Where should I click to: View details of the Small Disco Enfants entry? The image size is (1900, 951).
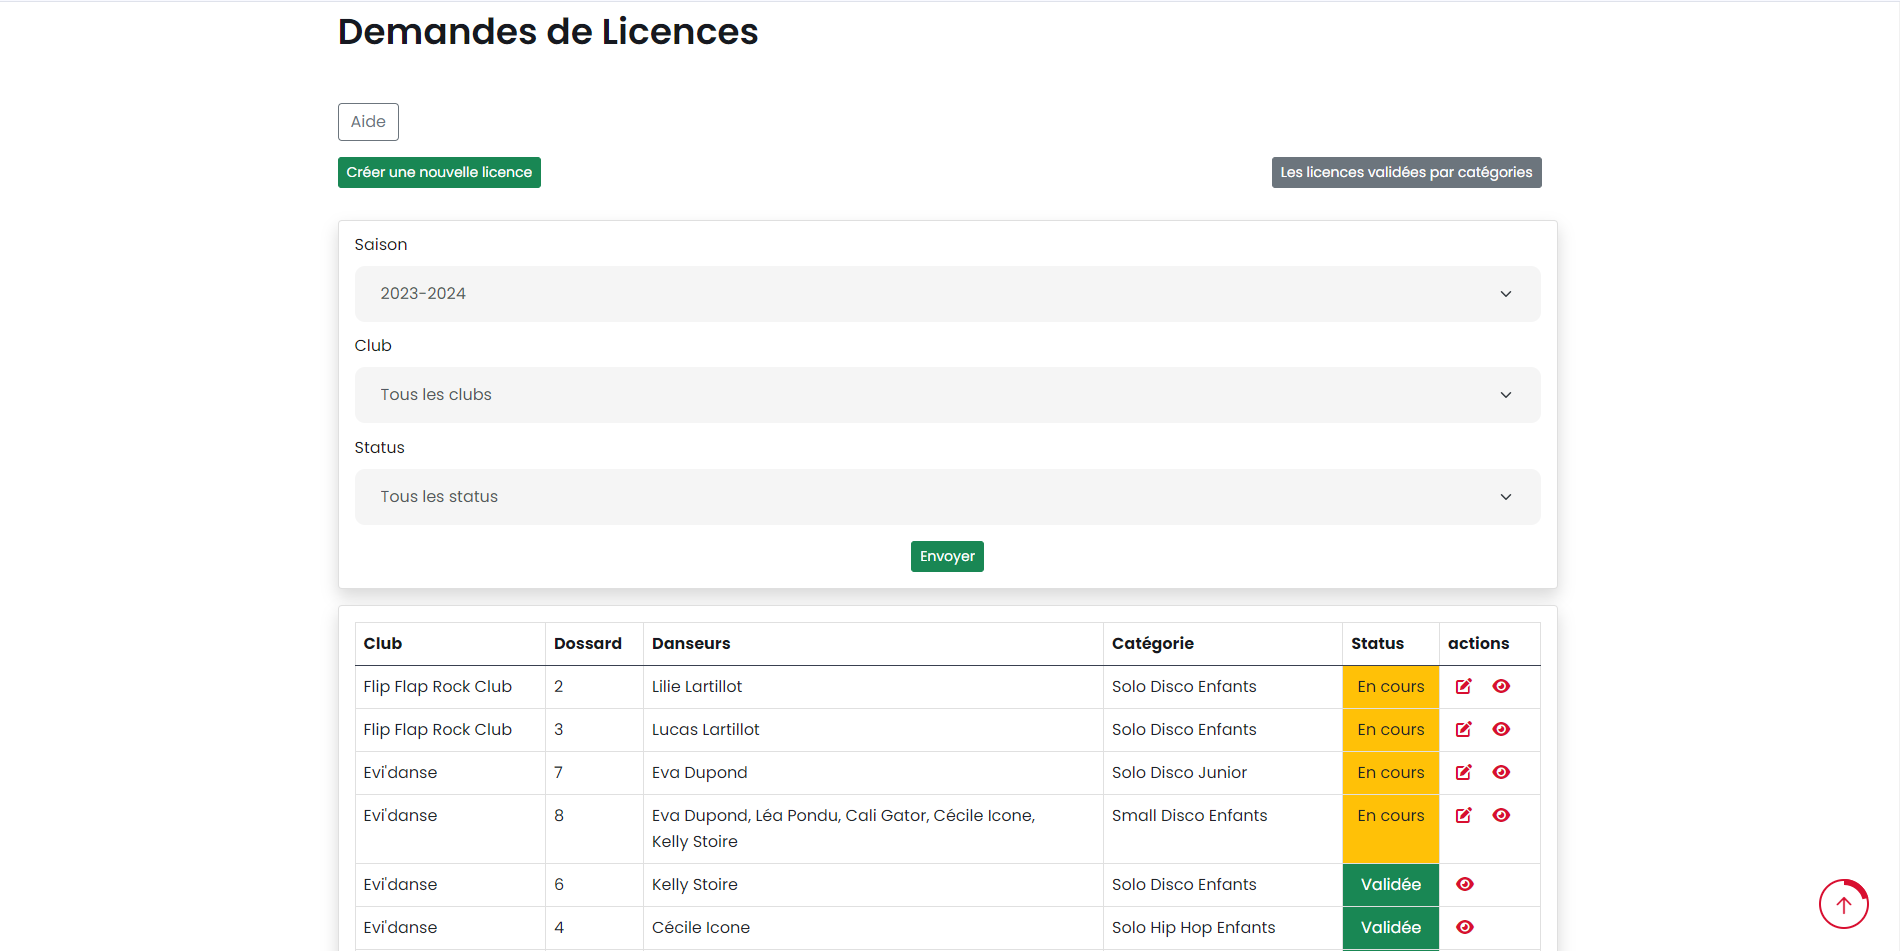pyautogui.click(x=1501, y=815)
